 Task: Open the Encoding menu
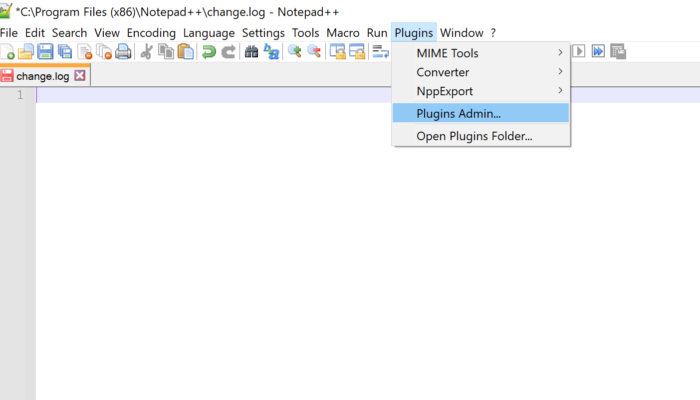tap(150, 33)
